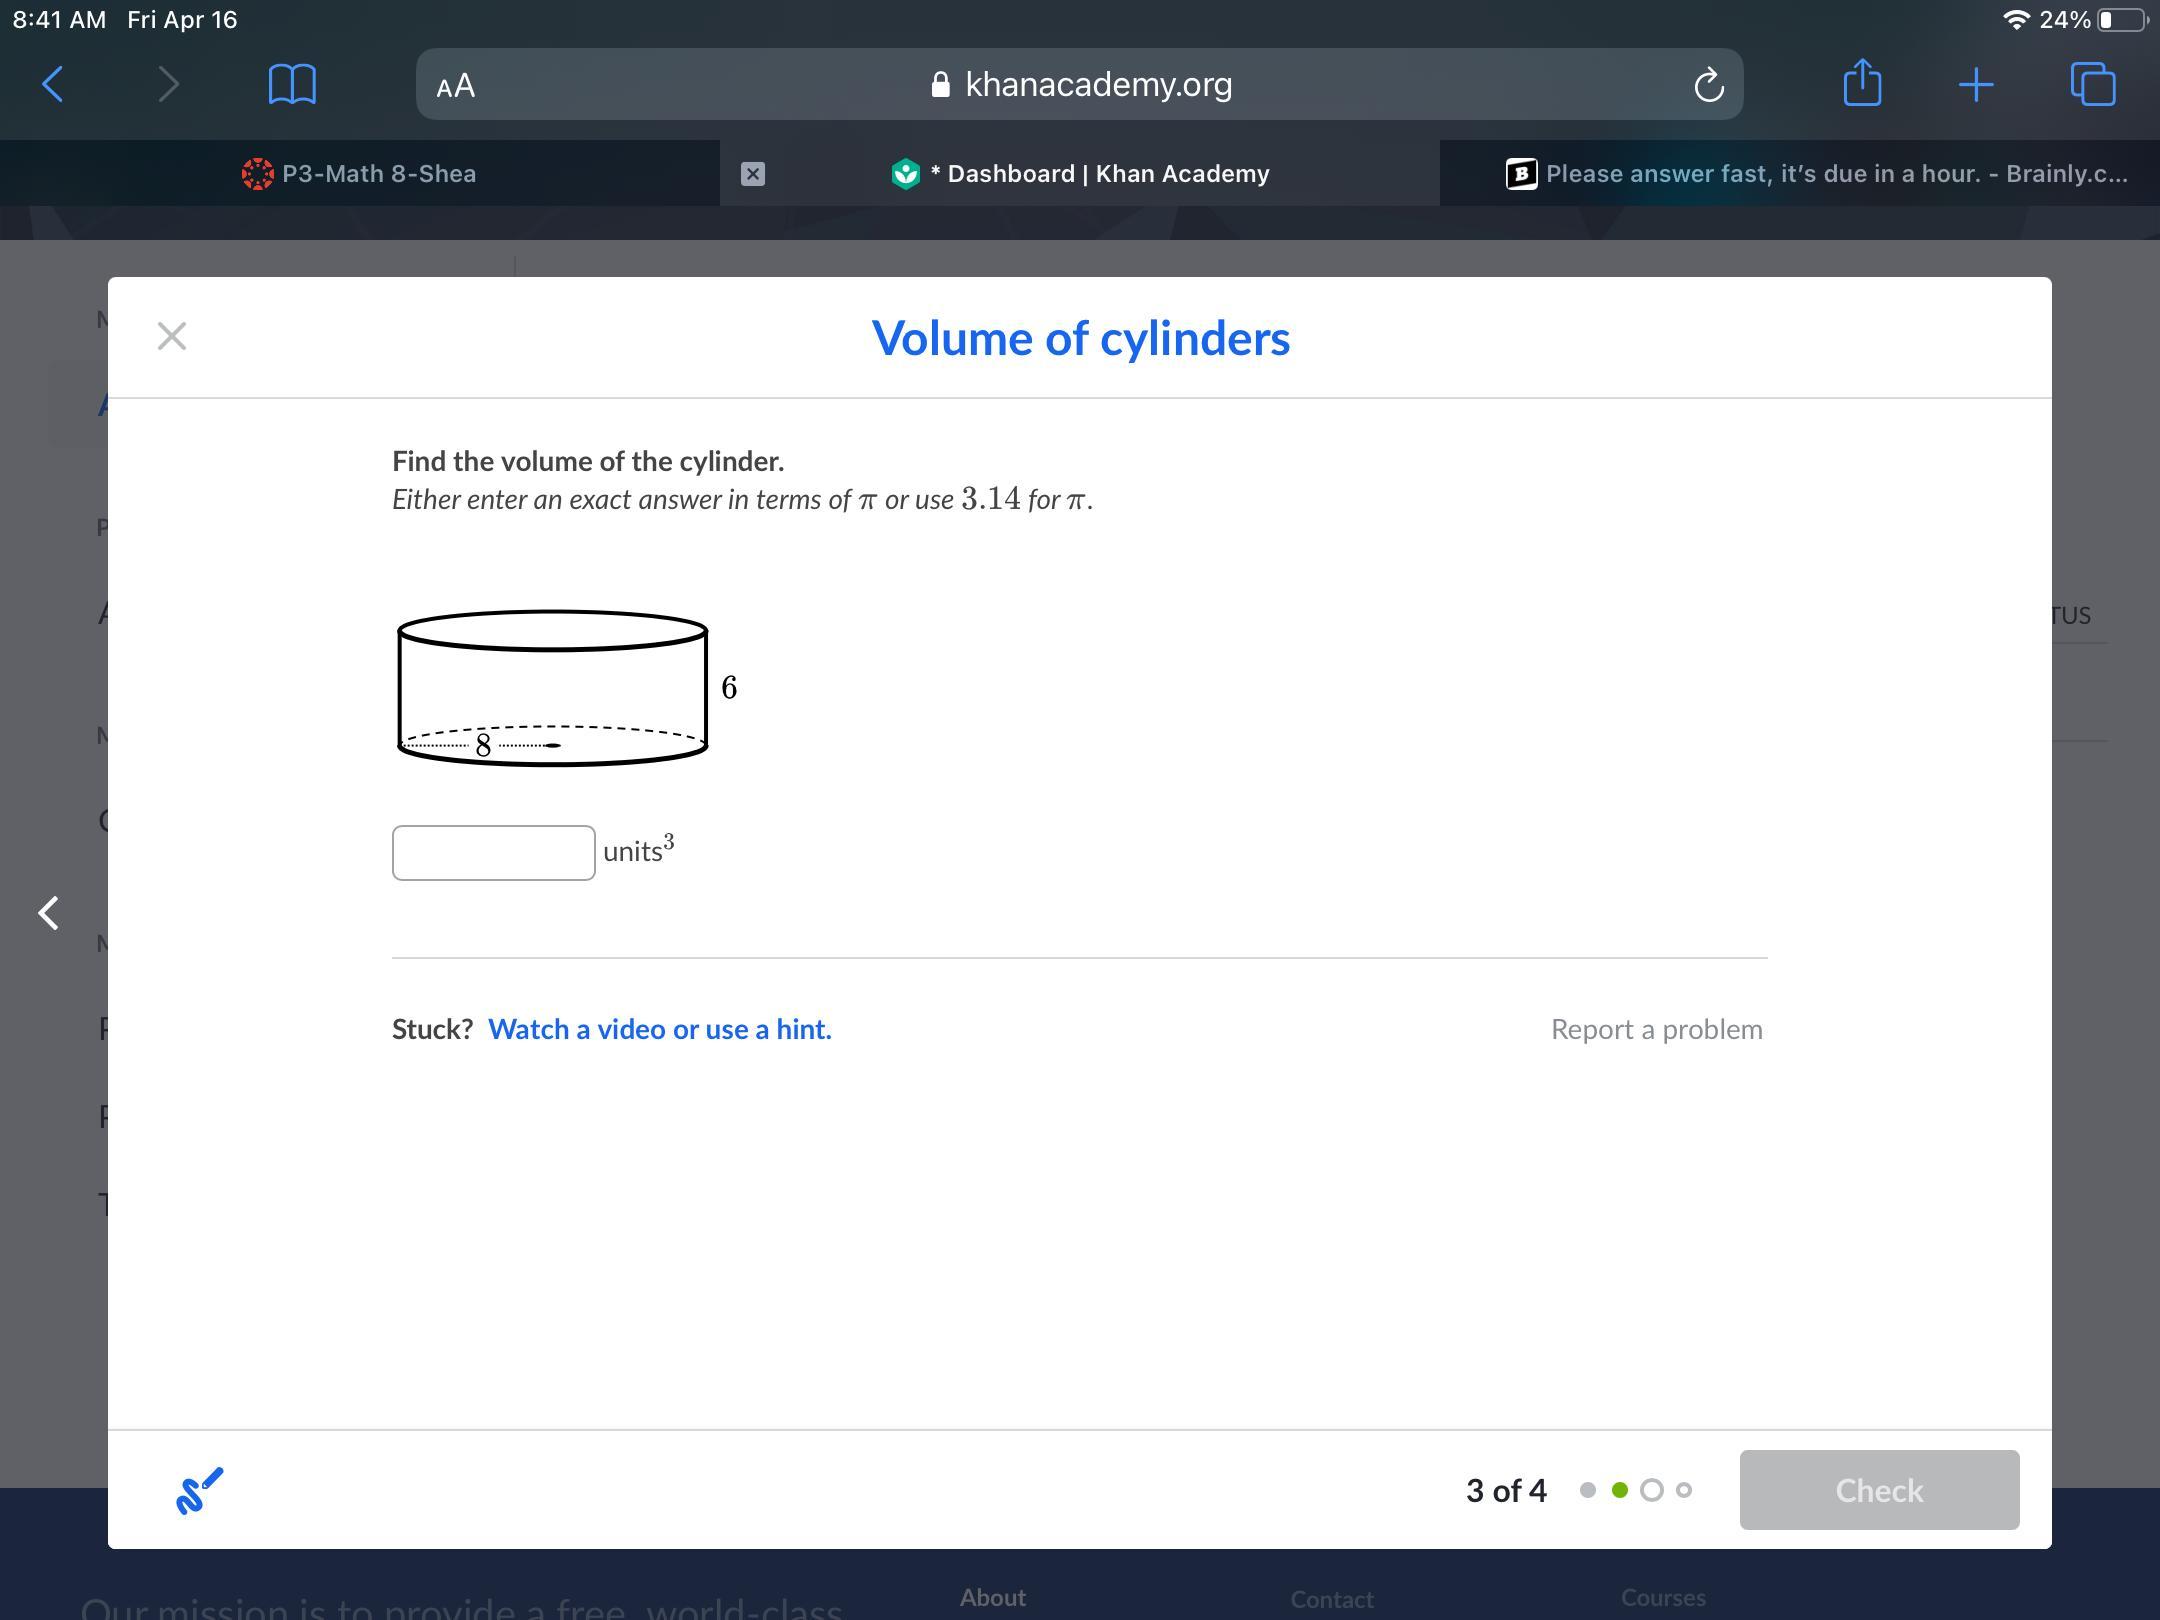Switch to P3-Math 8-Shea tab
The width and height of the screenshot is (2160, 1620).
point(360,174)
